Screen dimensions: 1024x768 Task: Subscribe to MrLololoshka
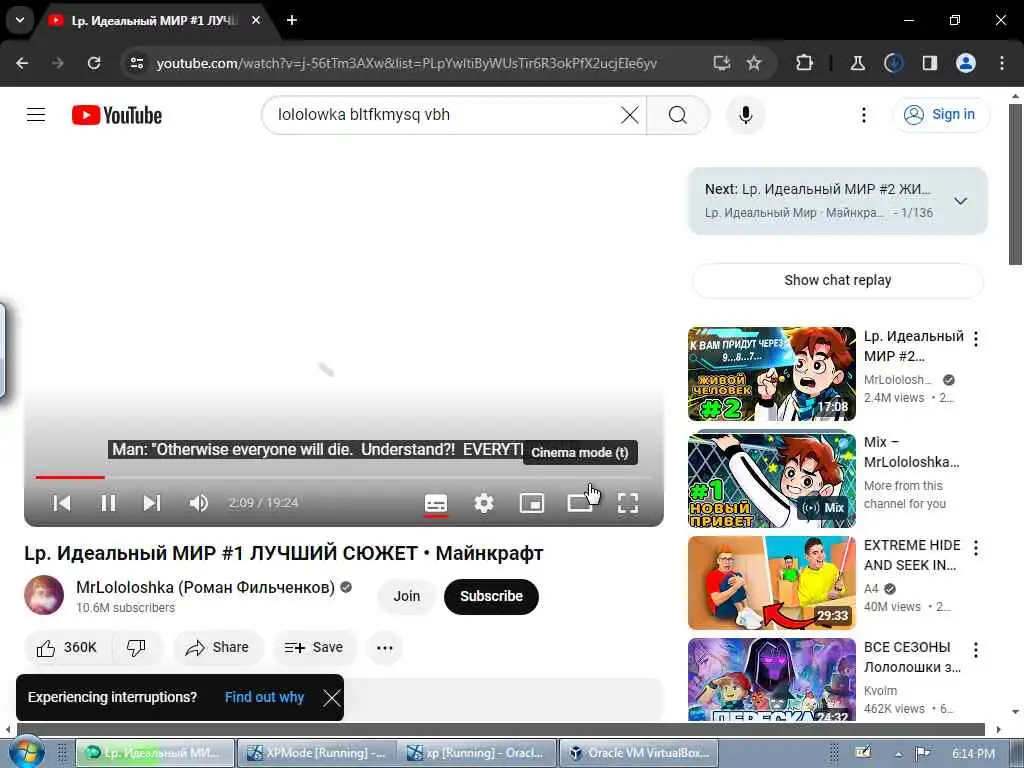point(491,596)
